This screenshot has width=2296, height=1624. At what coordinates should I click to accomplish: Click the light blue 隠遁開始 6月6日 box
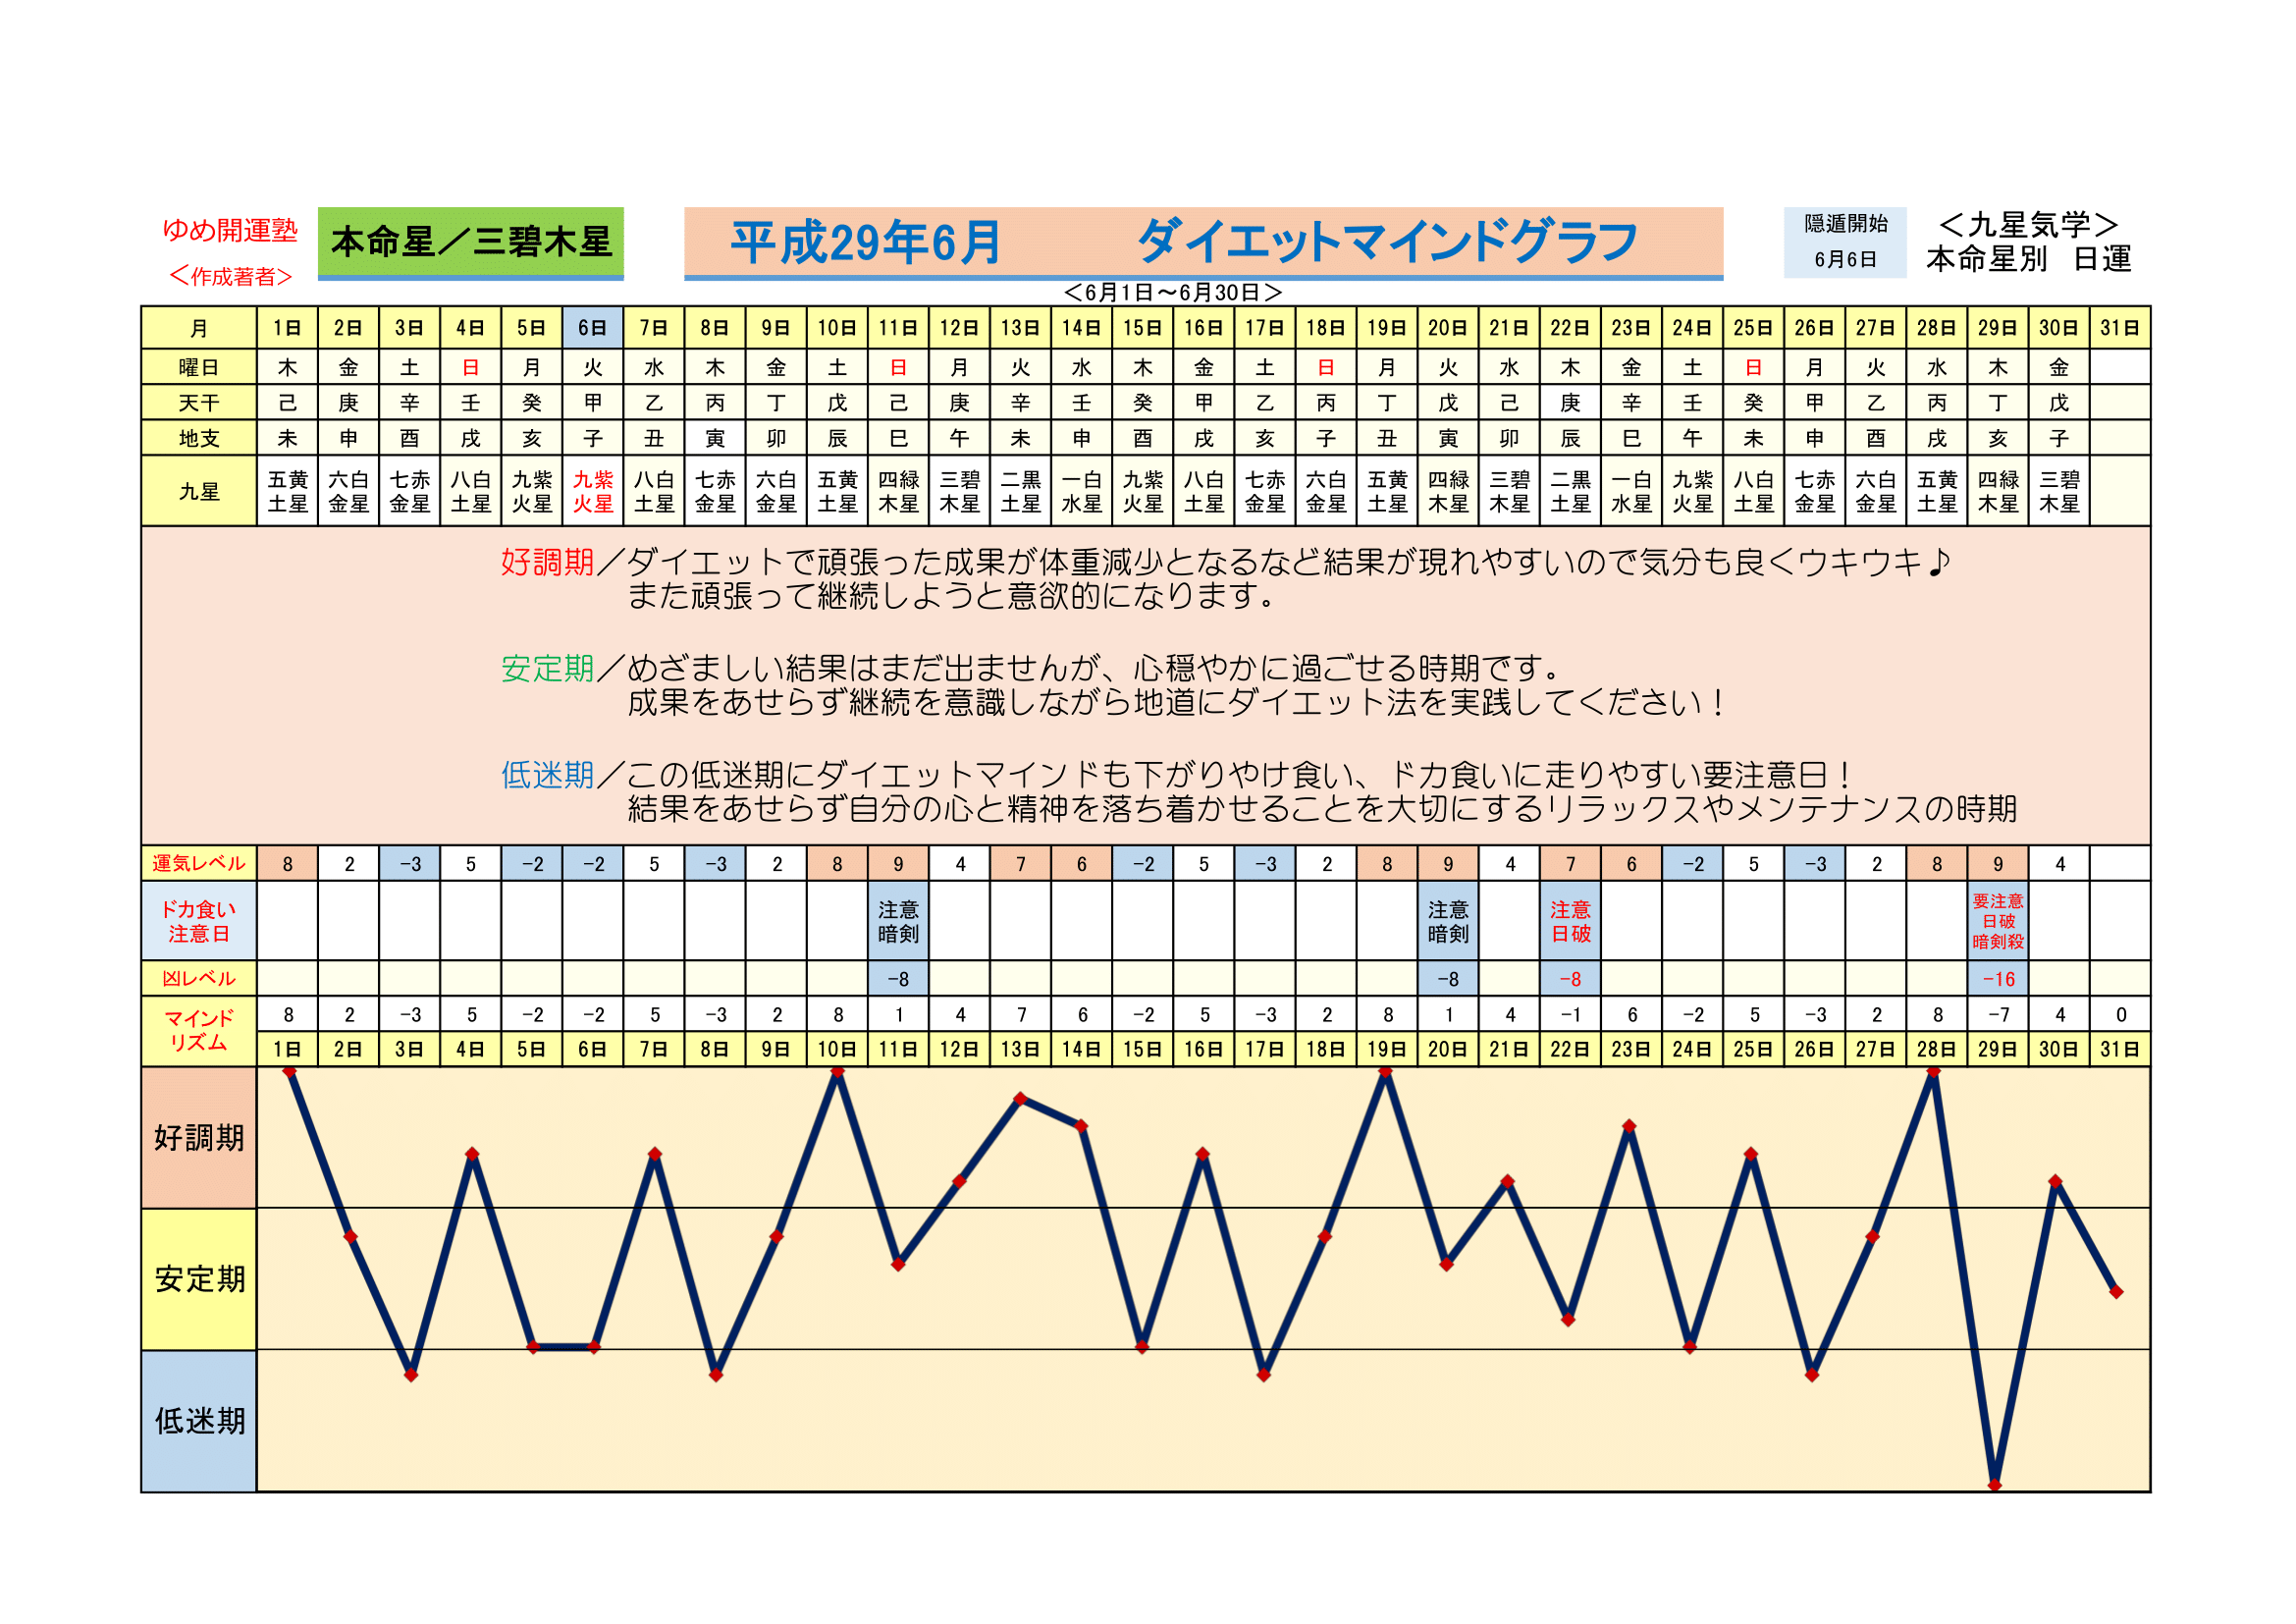click(x=1844, y=242)
